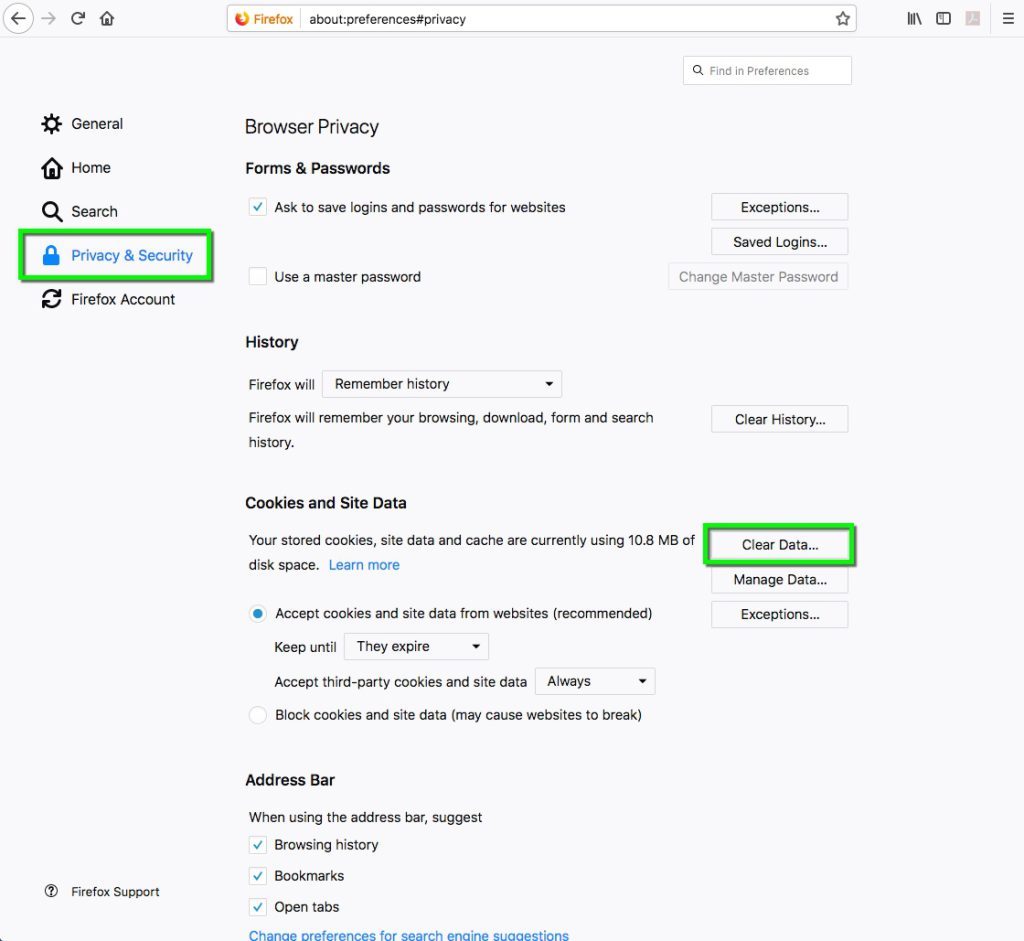
Task: Click the back navigation arrow
Action: point(18,19)
